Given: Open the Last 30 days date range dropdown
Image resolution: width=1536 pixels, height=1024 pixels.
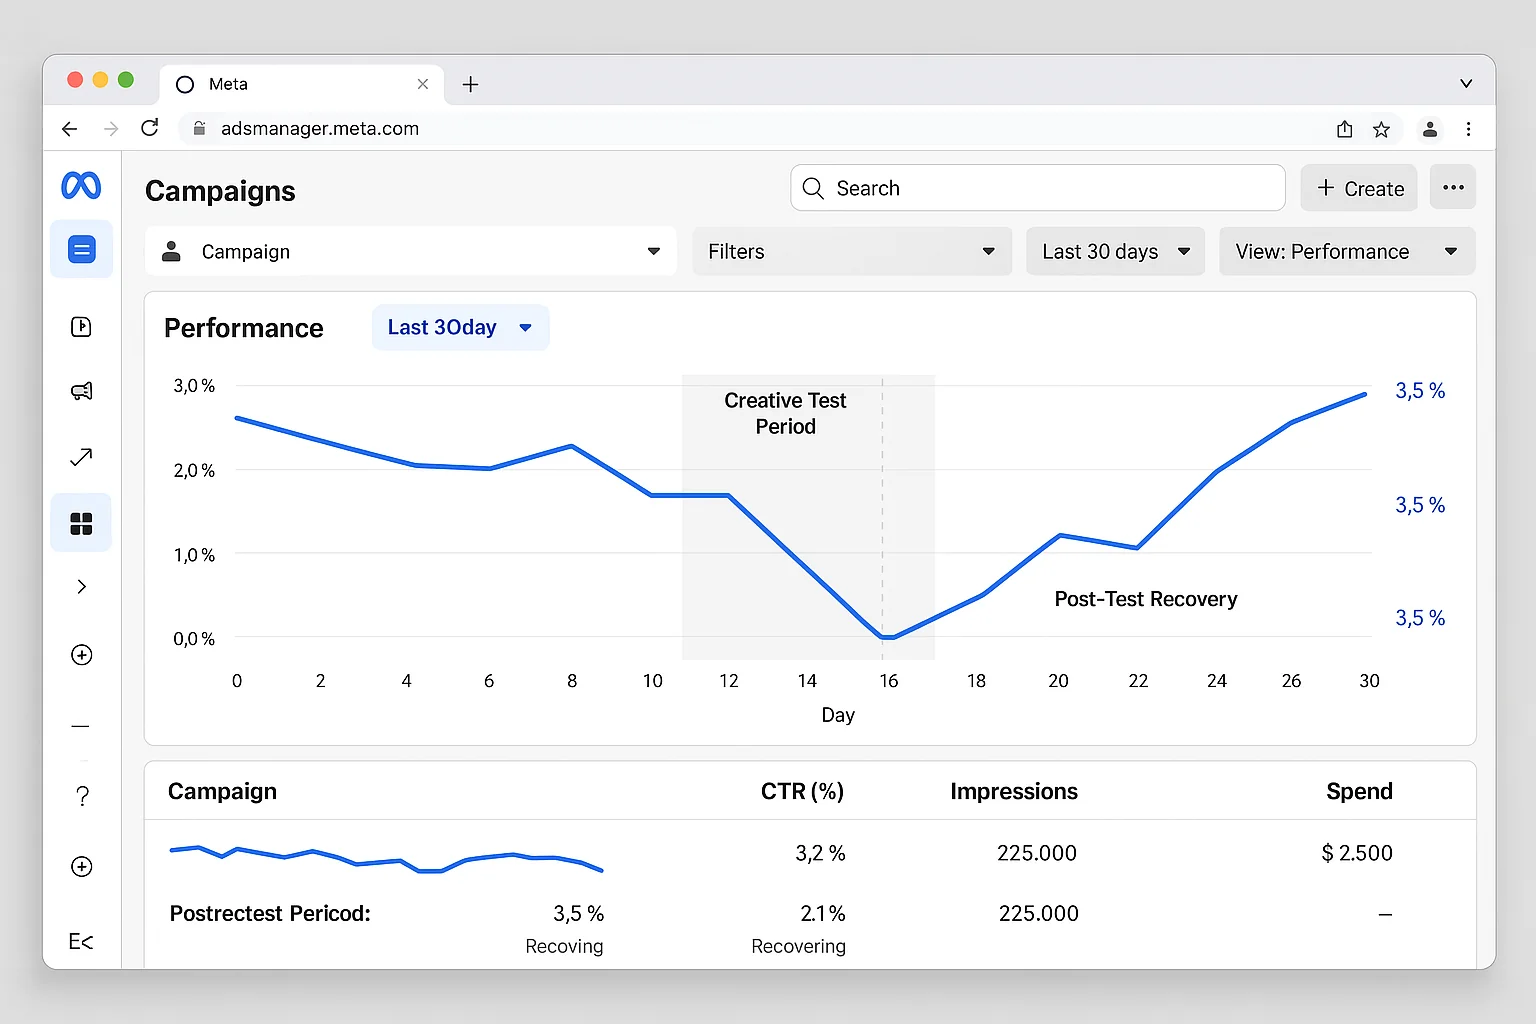Looking at the screenshot, I should tap(1114, 251).
